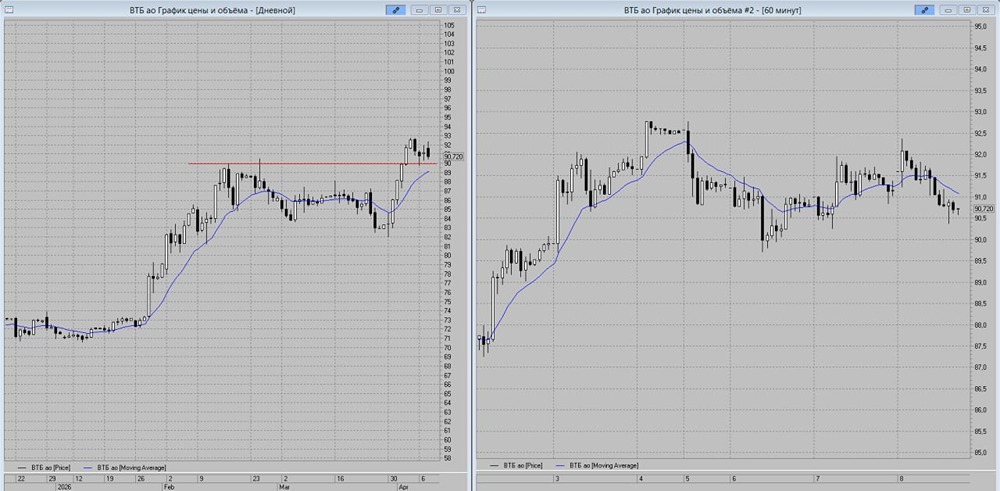The width and height of the screenshot is (1000, 491).
Task: Select 'ВТБ ао [Moving Average]' legend in Дневной chart
Action: click(133, 467)
